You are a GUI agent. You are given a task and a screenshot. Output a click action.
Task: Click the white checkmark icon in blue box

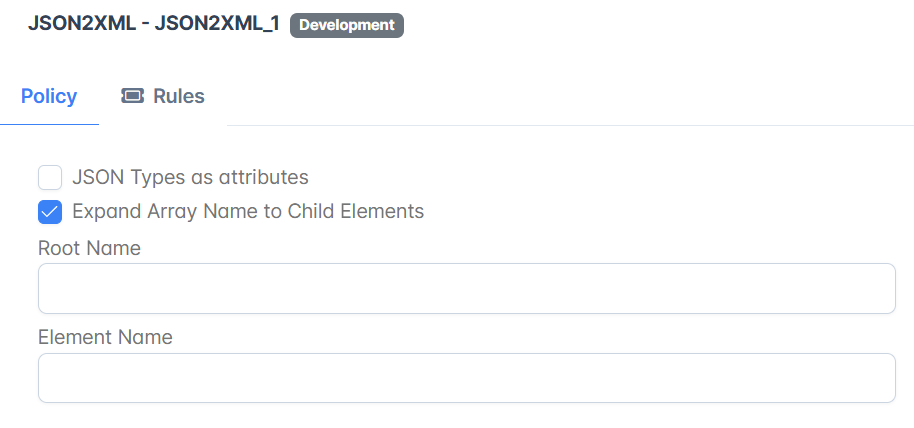coord(50,212)
